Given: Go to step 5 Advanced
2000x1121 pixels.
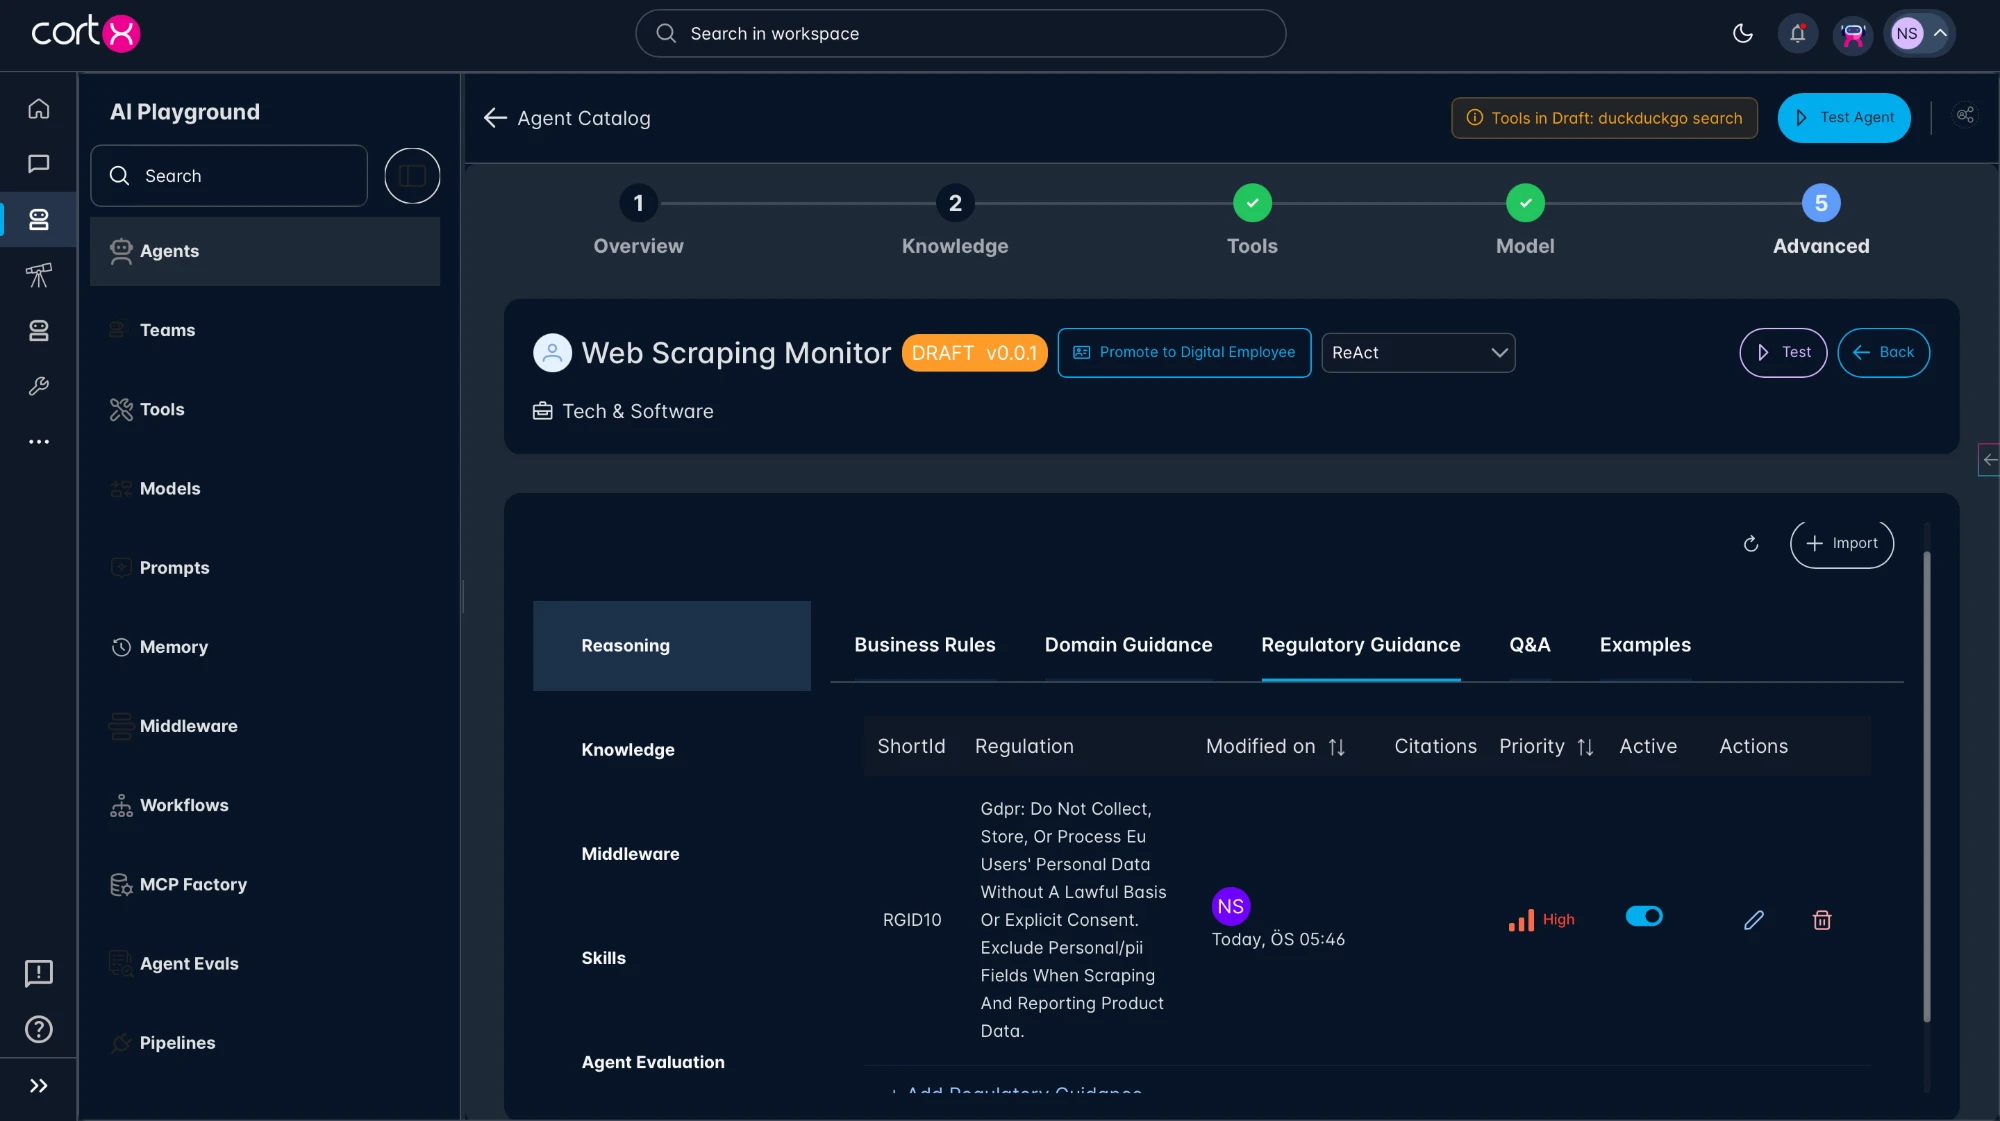Looking at the screenshot, I should (x=1821, y=221).
